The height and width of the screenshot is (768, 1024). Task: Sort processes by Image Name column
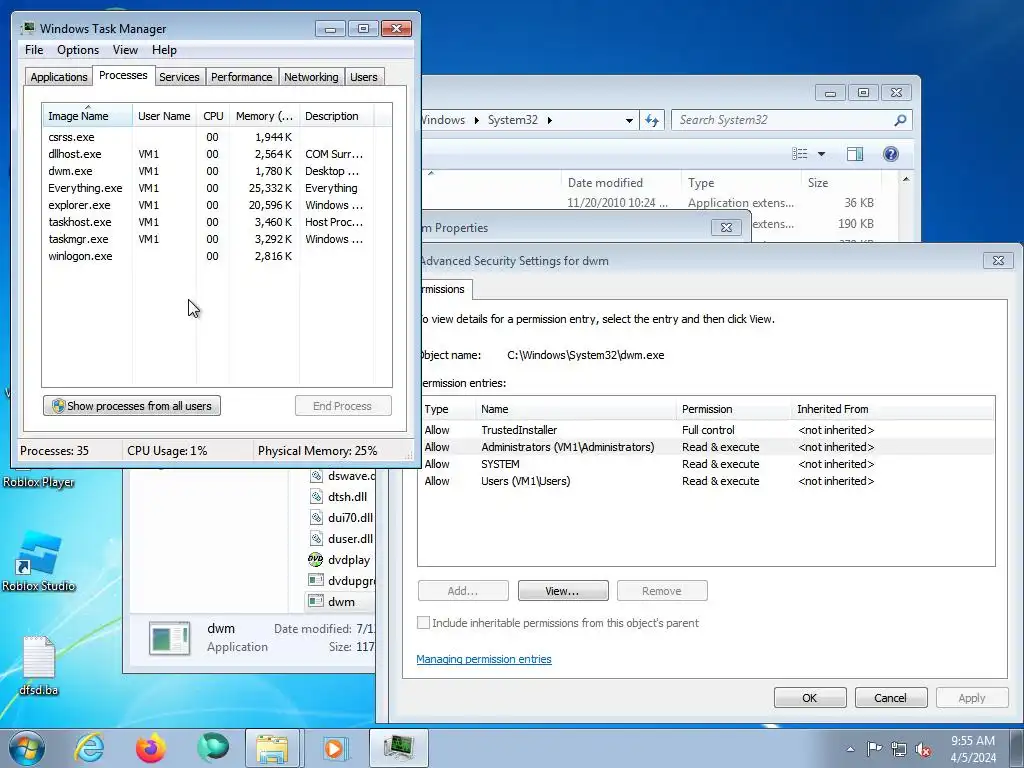88,116
